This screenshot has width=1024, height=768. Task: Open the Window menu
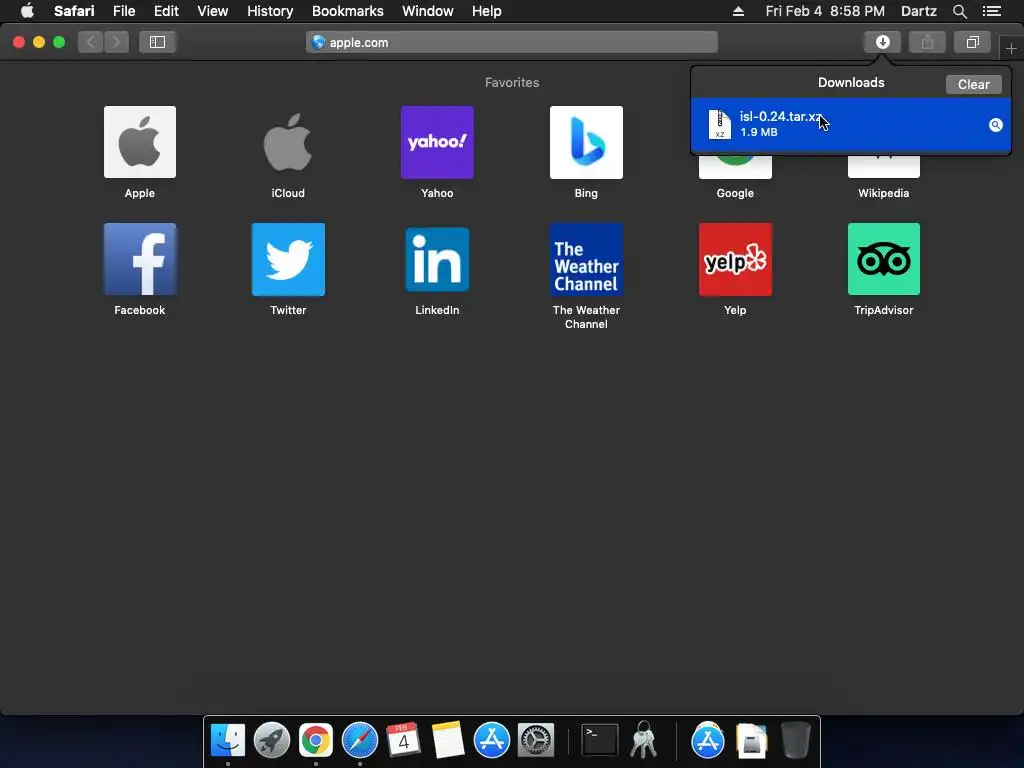427,11
